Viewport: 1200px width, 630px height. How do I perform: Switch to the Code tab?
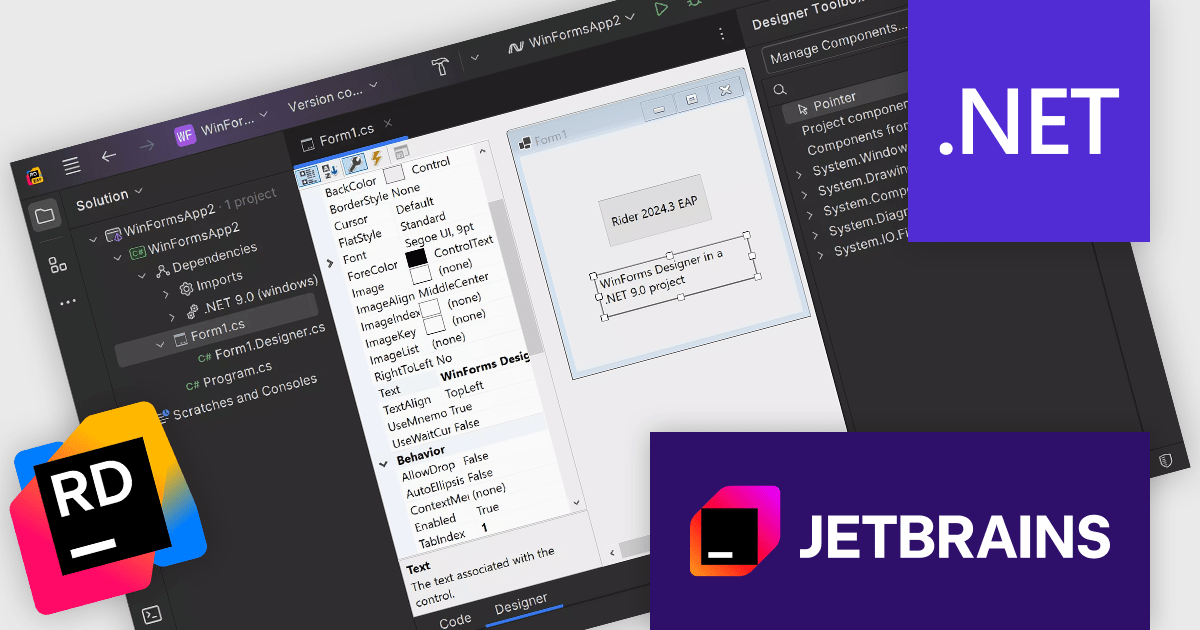(455, 620)
